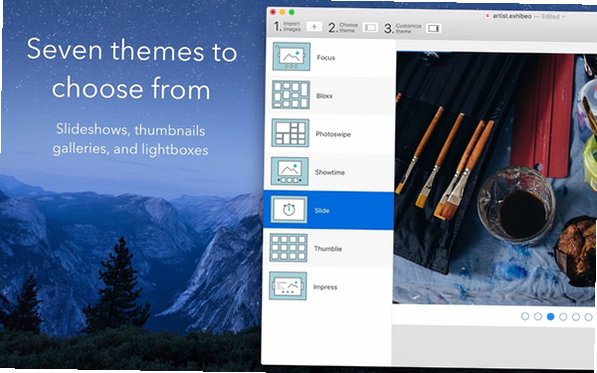
Task: Click the 2. Choose theme step label
Action: pos(343,27)
